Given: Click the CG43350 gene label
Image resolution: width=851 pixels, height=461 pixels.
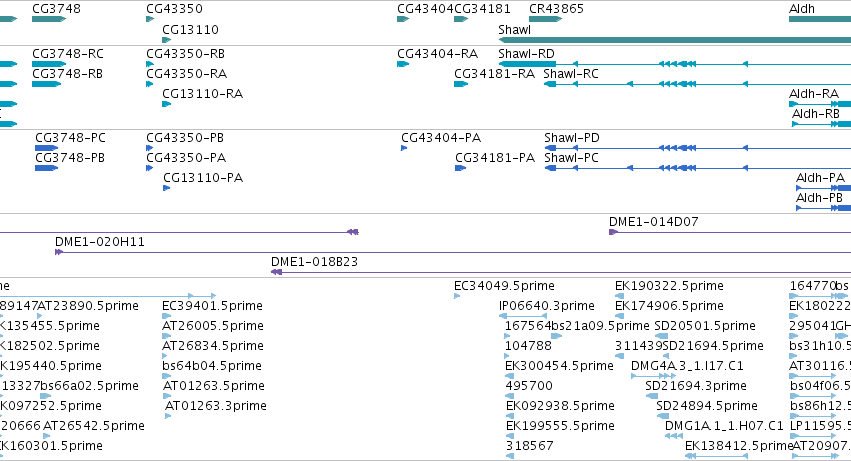Looking at the screenshot, I should [x=174, y=9].
